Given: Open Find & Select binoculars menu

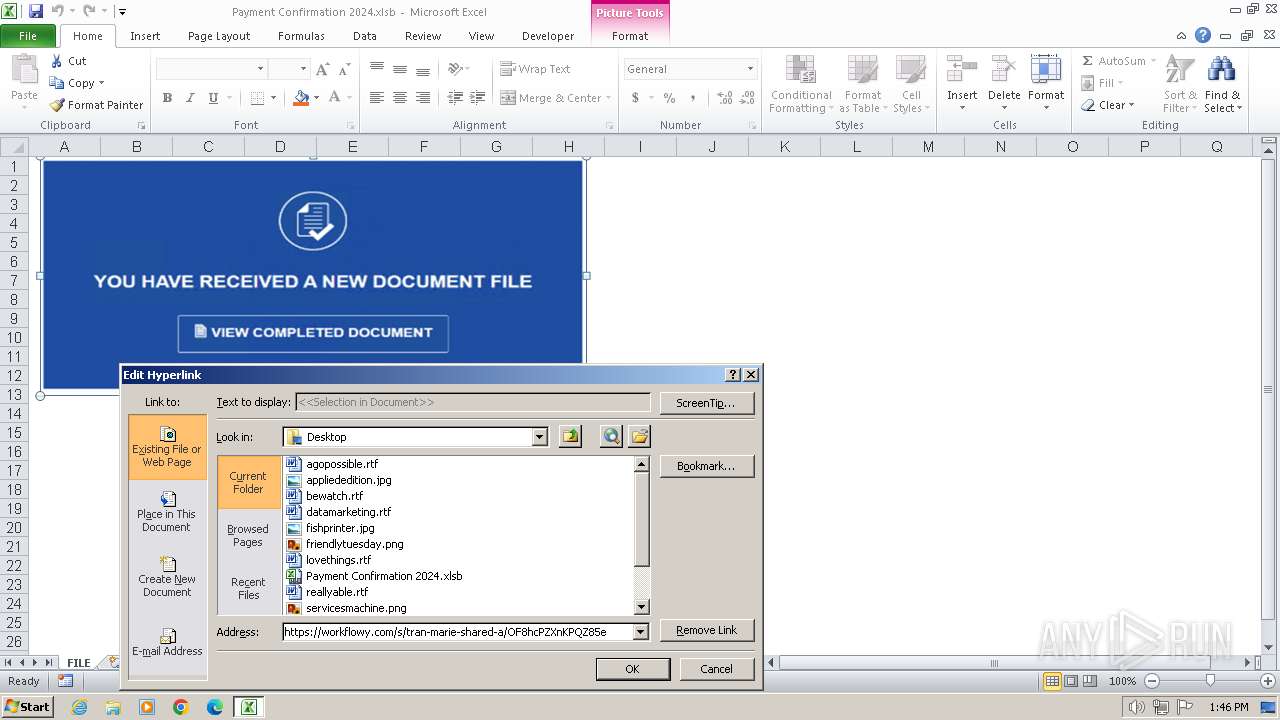Looking at the screenshot, I should (1222, 84).
